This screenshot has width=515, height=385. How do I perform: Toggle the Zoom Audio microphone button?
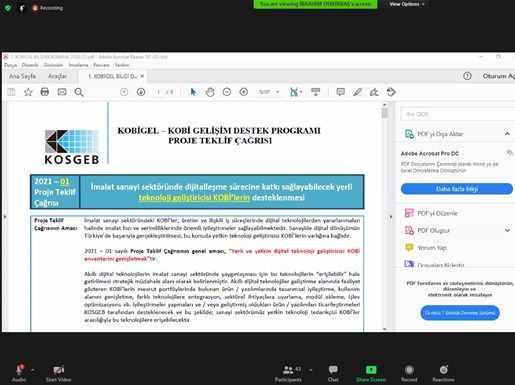point(19,373)
